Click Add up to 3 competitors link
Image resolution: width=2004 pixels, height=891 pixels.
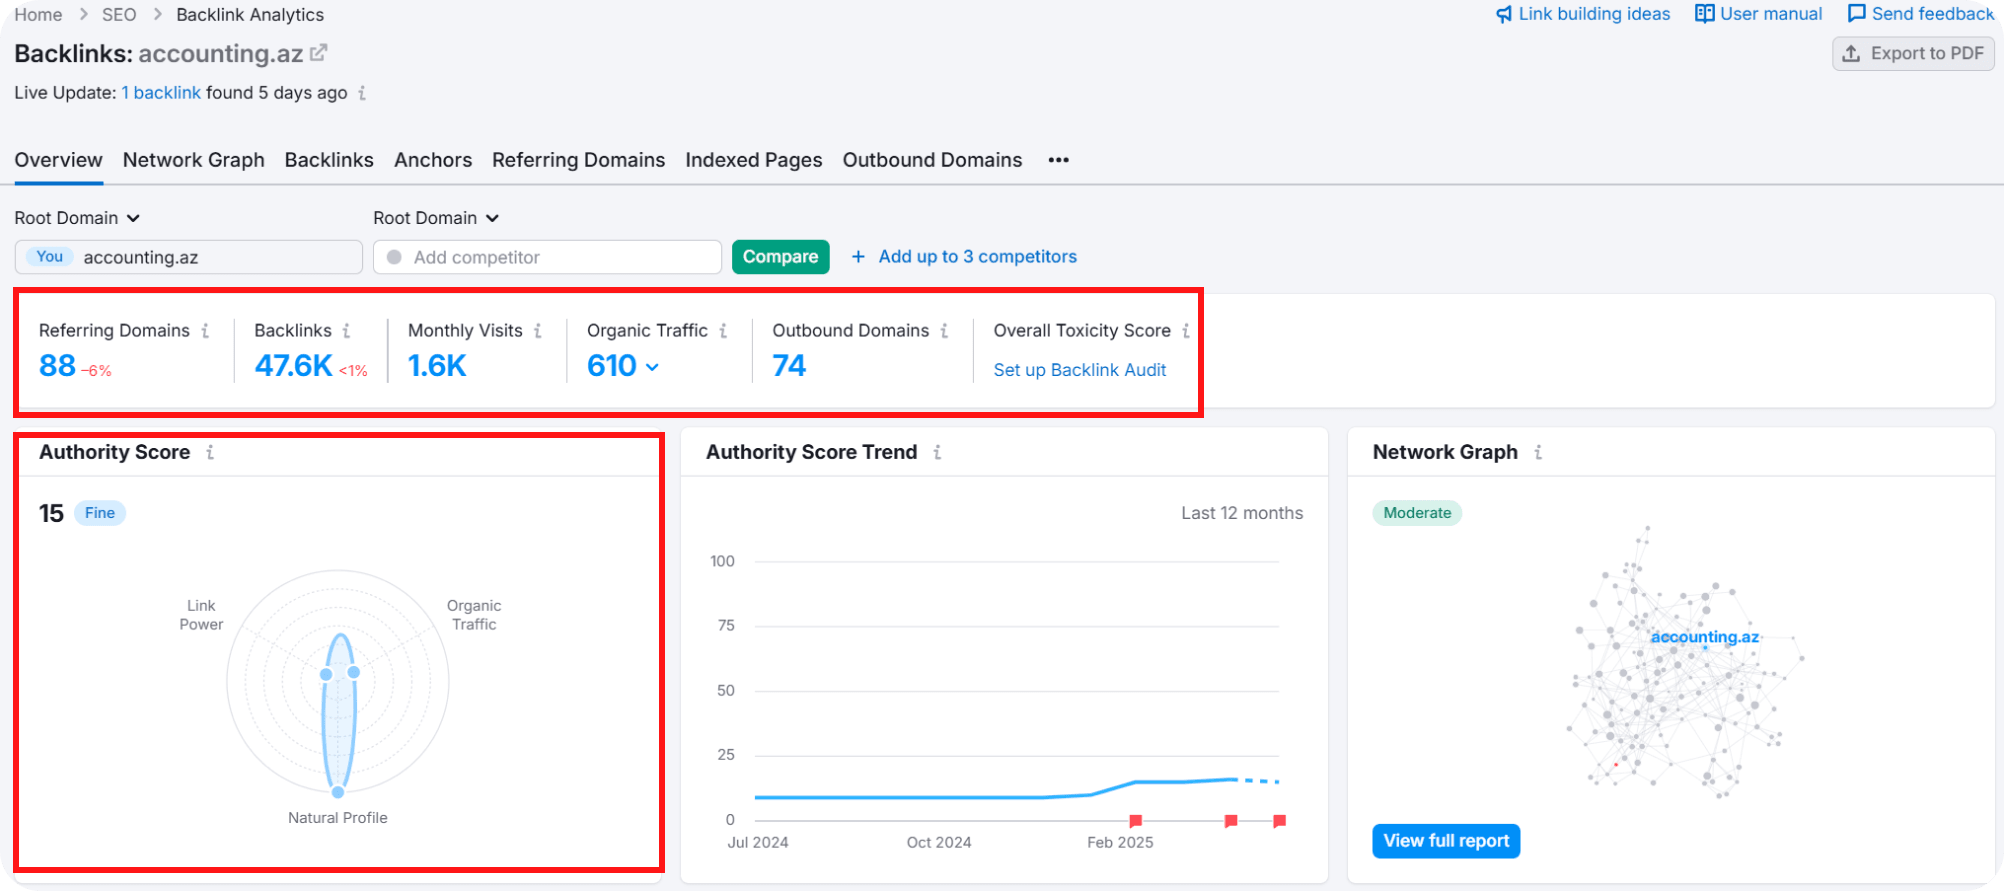978,257
